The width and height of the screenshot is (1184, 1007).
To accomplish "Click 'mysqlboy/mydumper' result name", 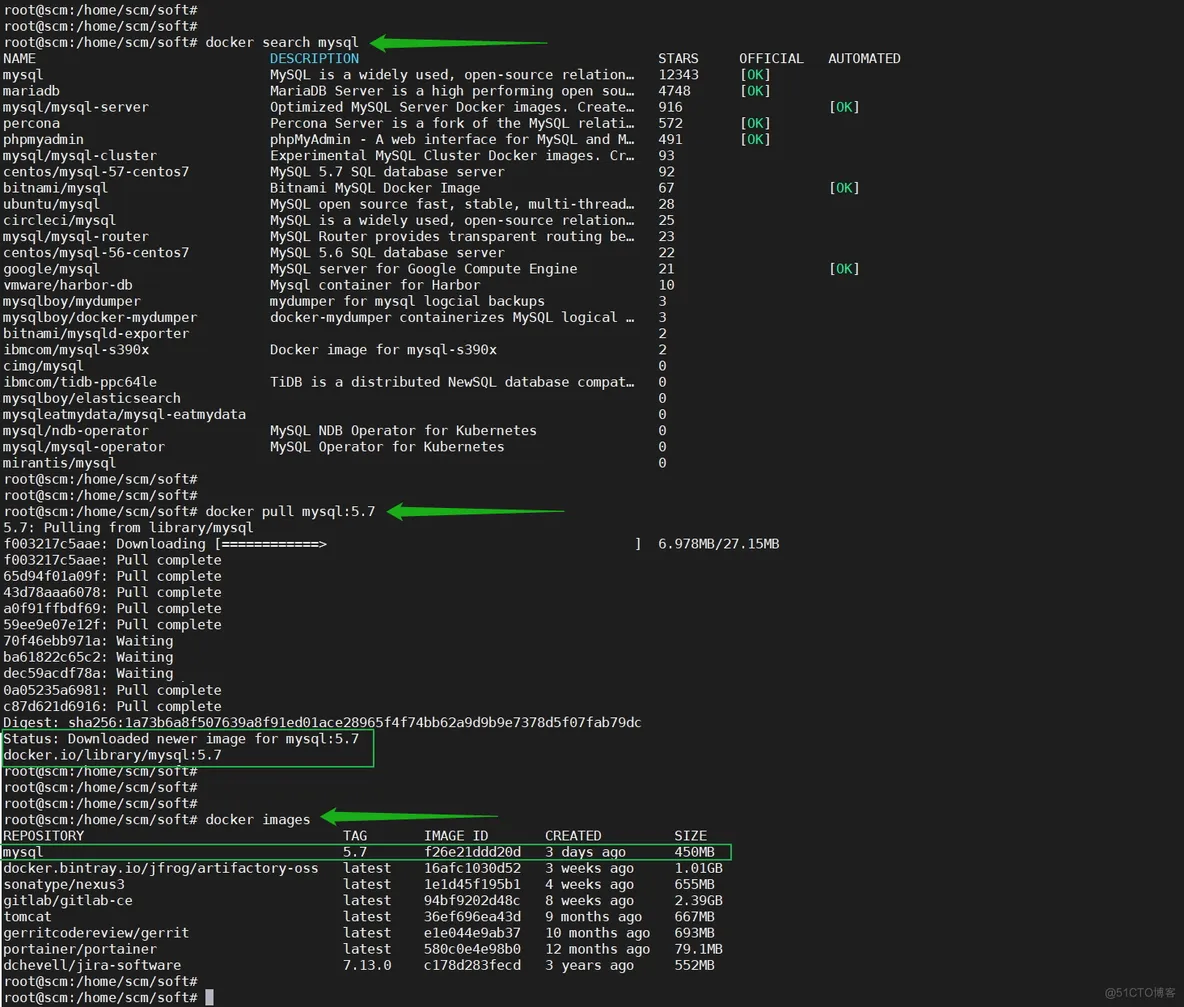I will pos(72,301).
